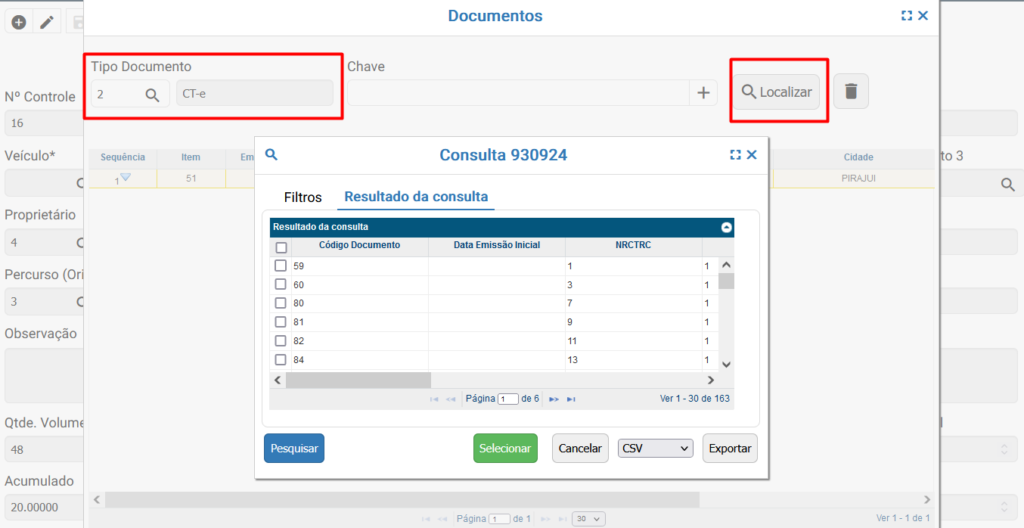This screenshot has height=528, width=1024.
Task: Click the green Selecionar button
Action: (505, 449)
